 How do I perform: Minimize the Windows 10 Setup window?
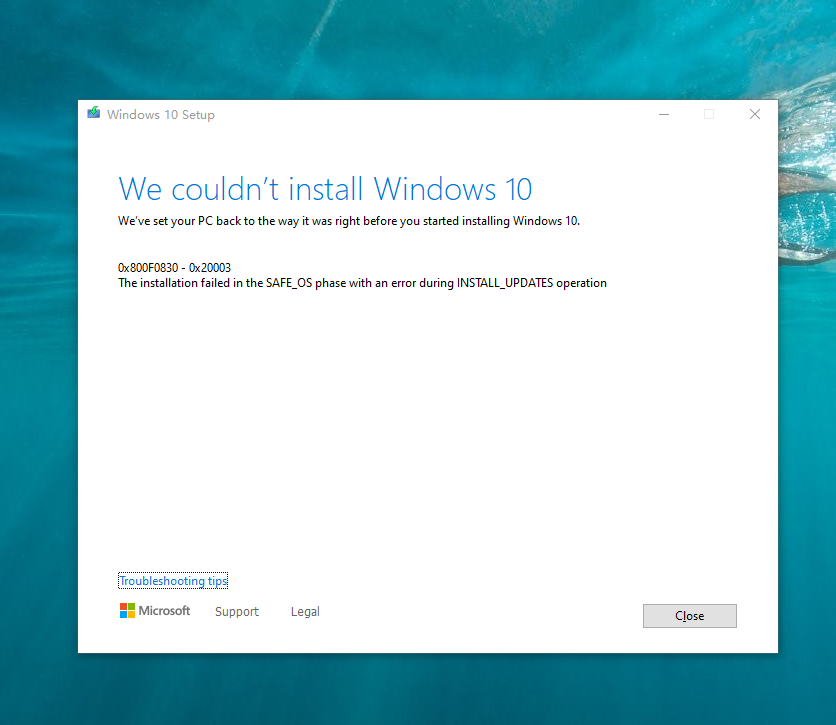click(x=664, y=114)
